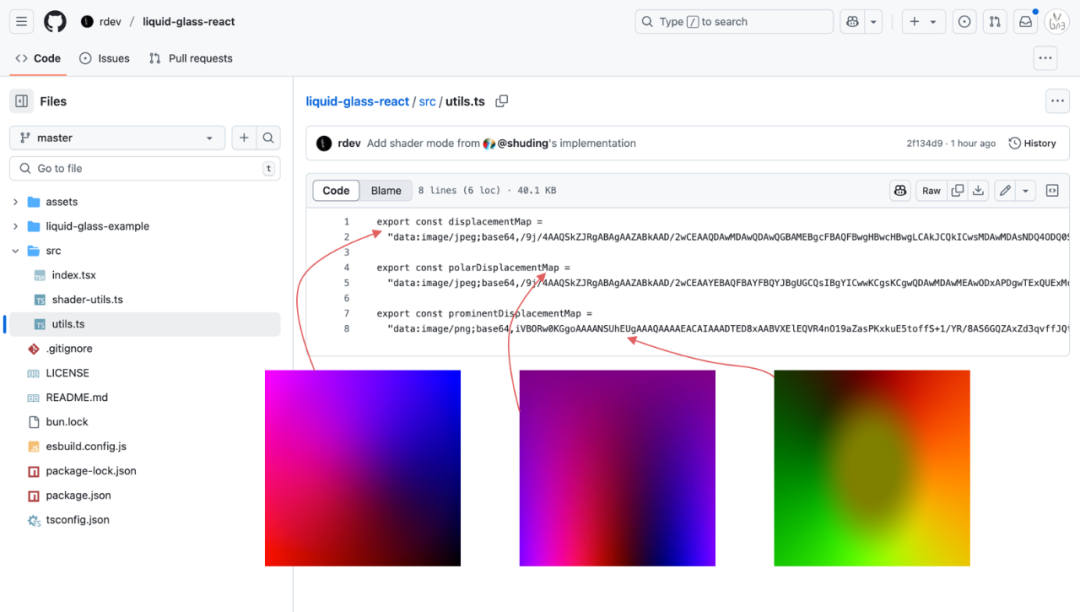Screen dimensions: 1080x612
Task: Open commit 2f134d9 link
Action: pos(924,143)
